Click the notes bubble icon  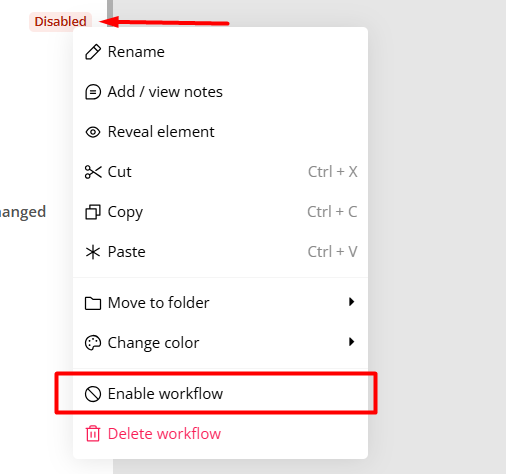click(x=93, y=92)
